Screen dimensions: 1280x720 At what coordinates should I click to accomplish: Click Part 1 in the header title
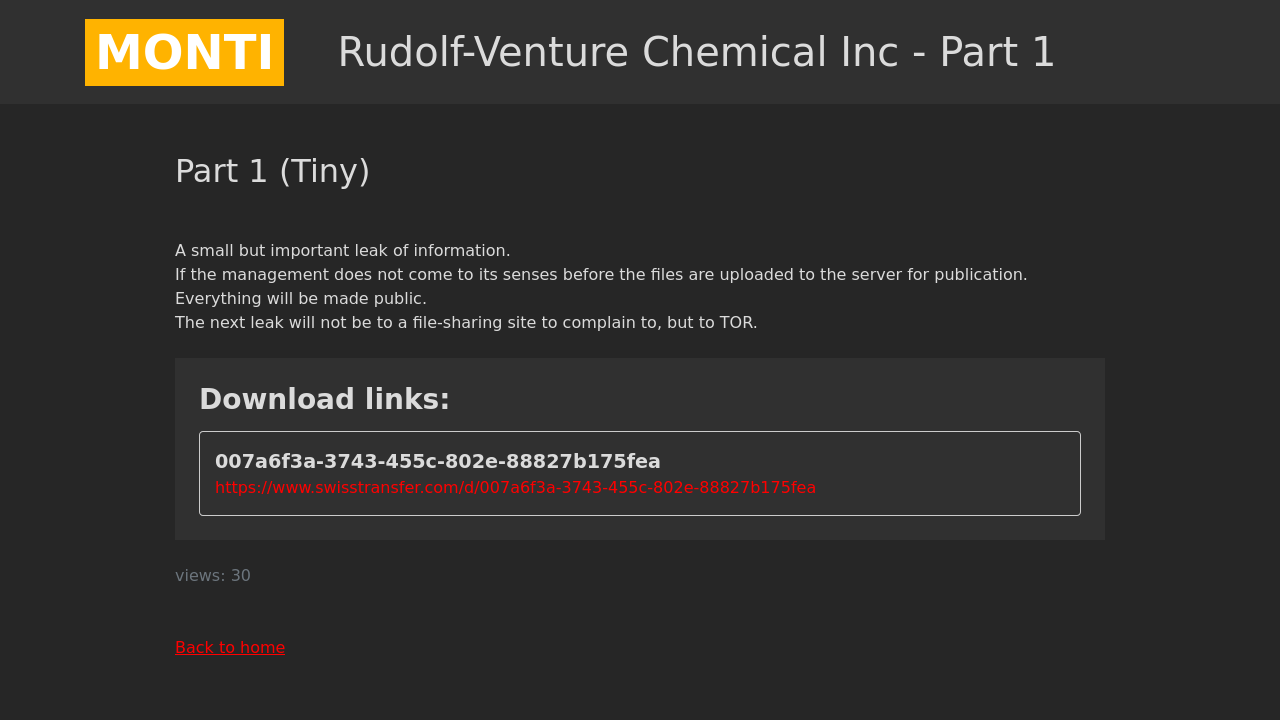(997, 52)
